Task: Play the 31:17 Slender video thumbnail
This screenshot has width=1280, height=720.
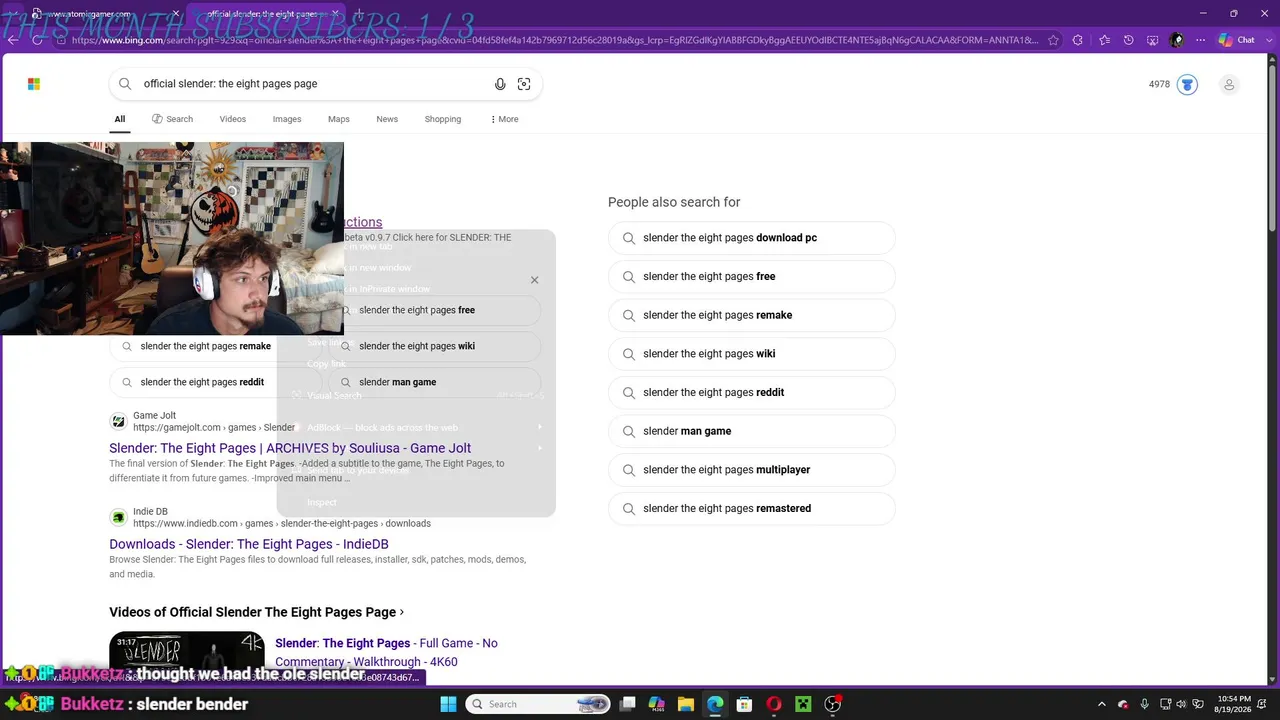Action: 187,658
